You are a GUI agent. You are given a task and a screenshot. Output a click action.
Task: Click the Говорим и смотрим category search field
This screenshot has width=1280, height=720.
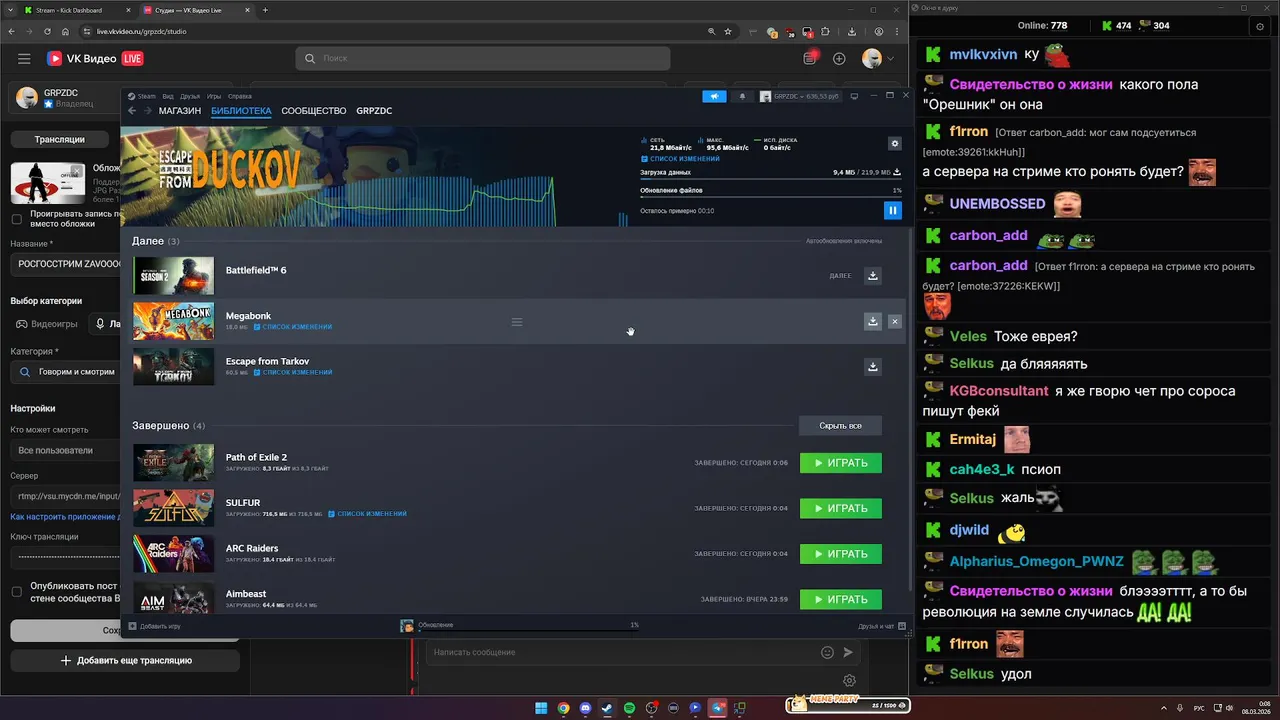(x=66, y=372)
